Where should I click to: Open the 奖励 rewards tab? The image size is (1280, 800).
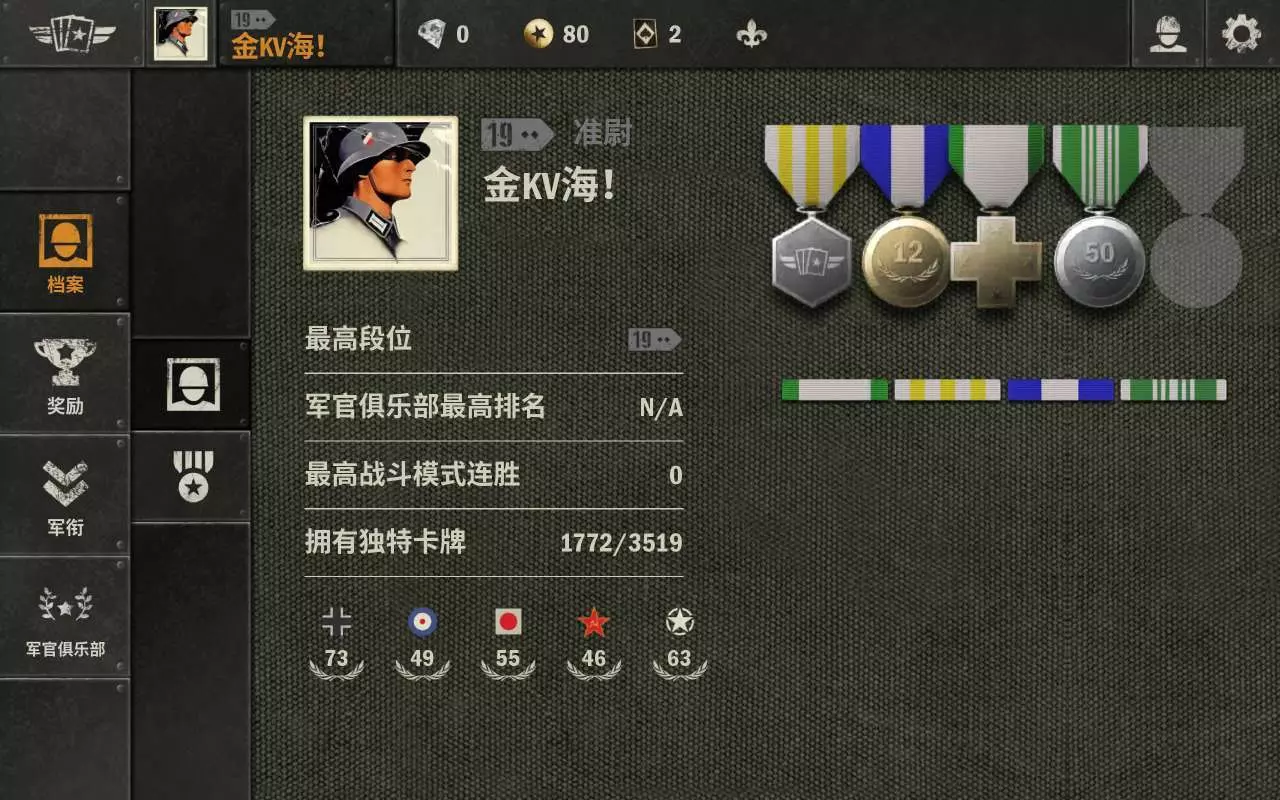click(65, 376)
